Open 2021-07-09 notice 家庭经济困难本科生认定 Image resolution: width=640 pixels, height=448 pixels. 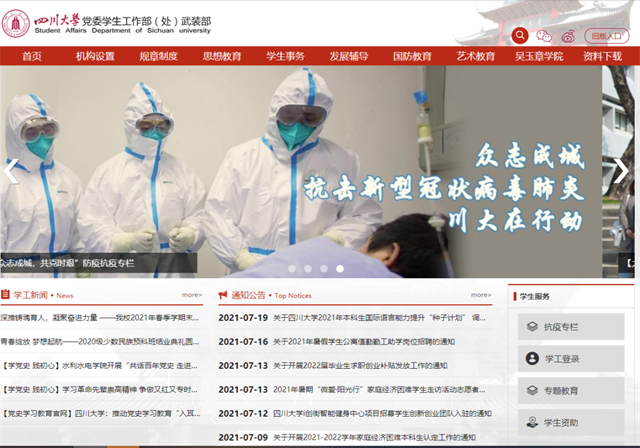[374, 437]
